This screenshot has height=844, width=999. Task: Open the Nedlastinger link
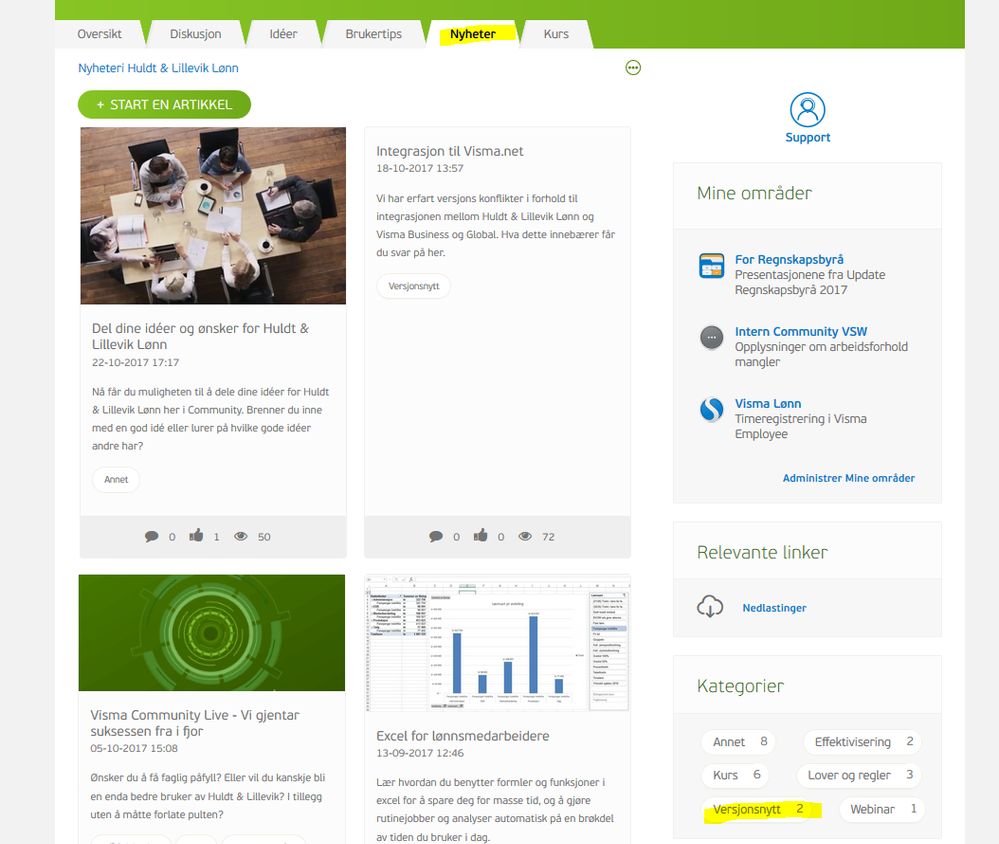pyautogui.click(x=774, y=608)
